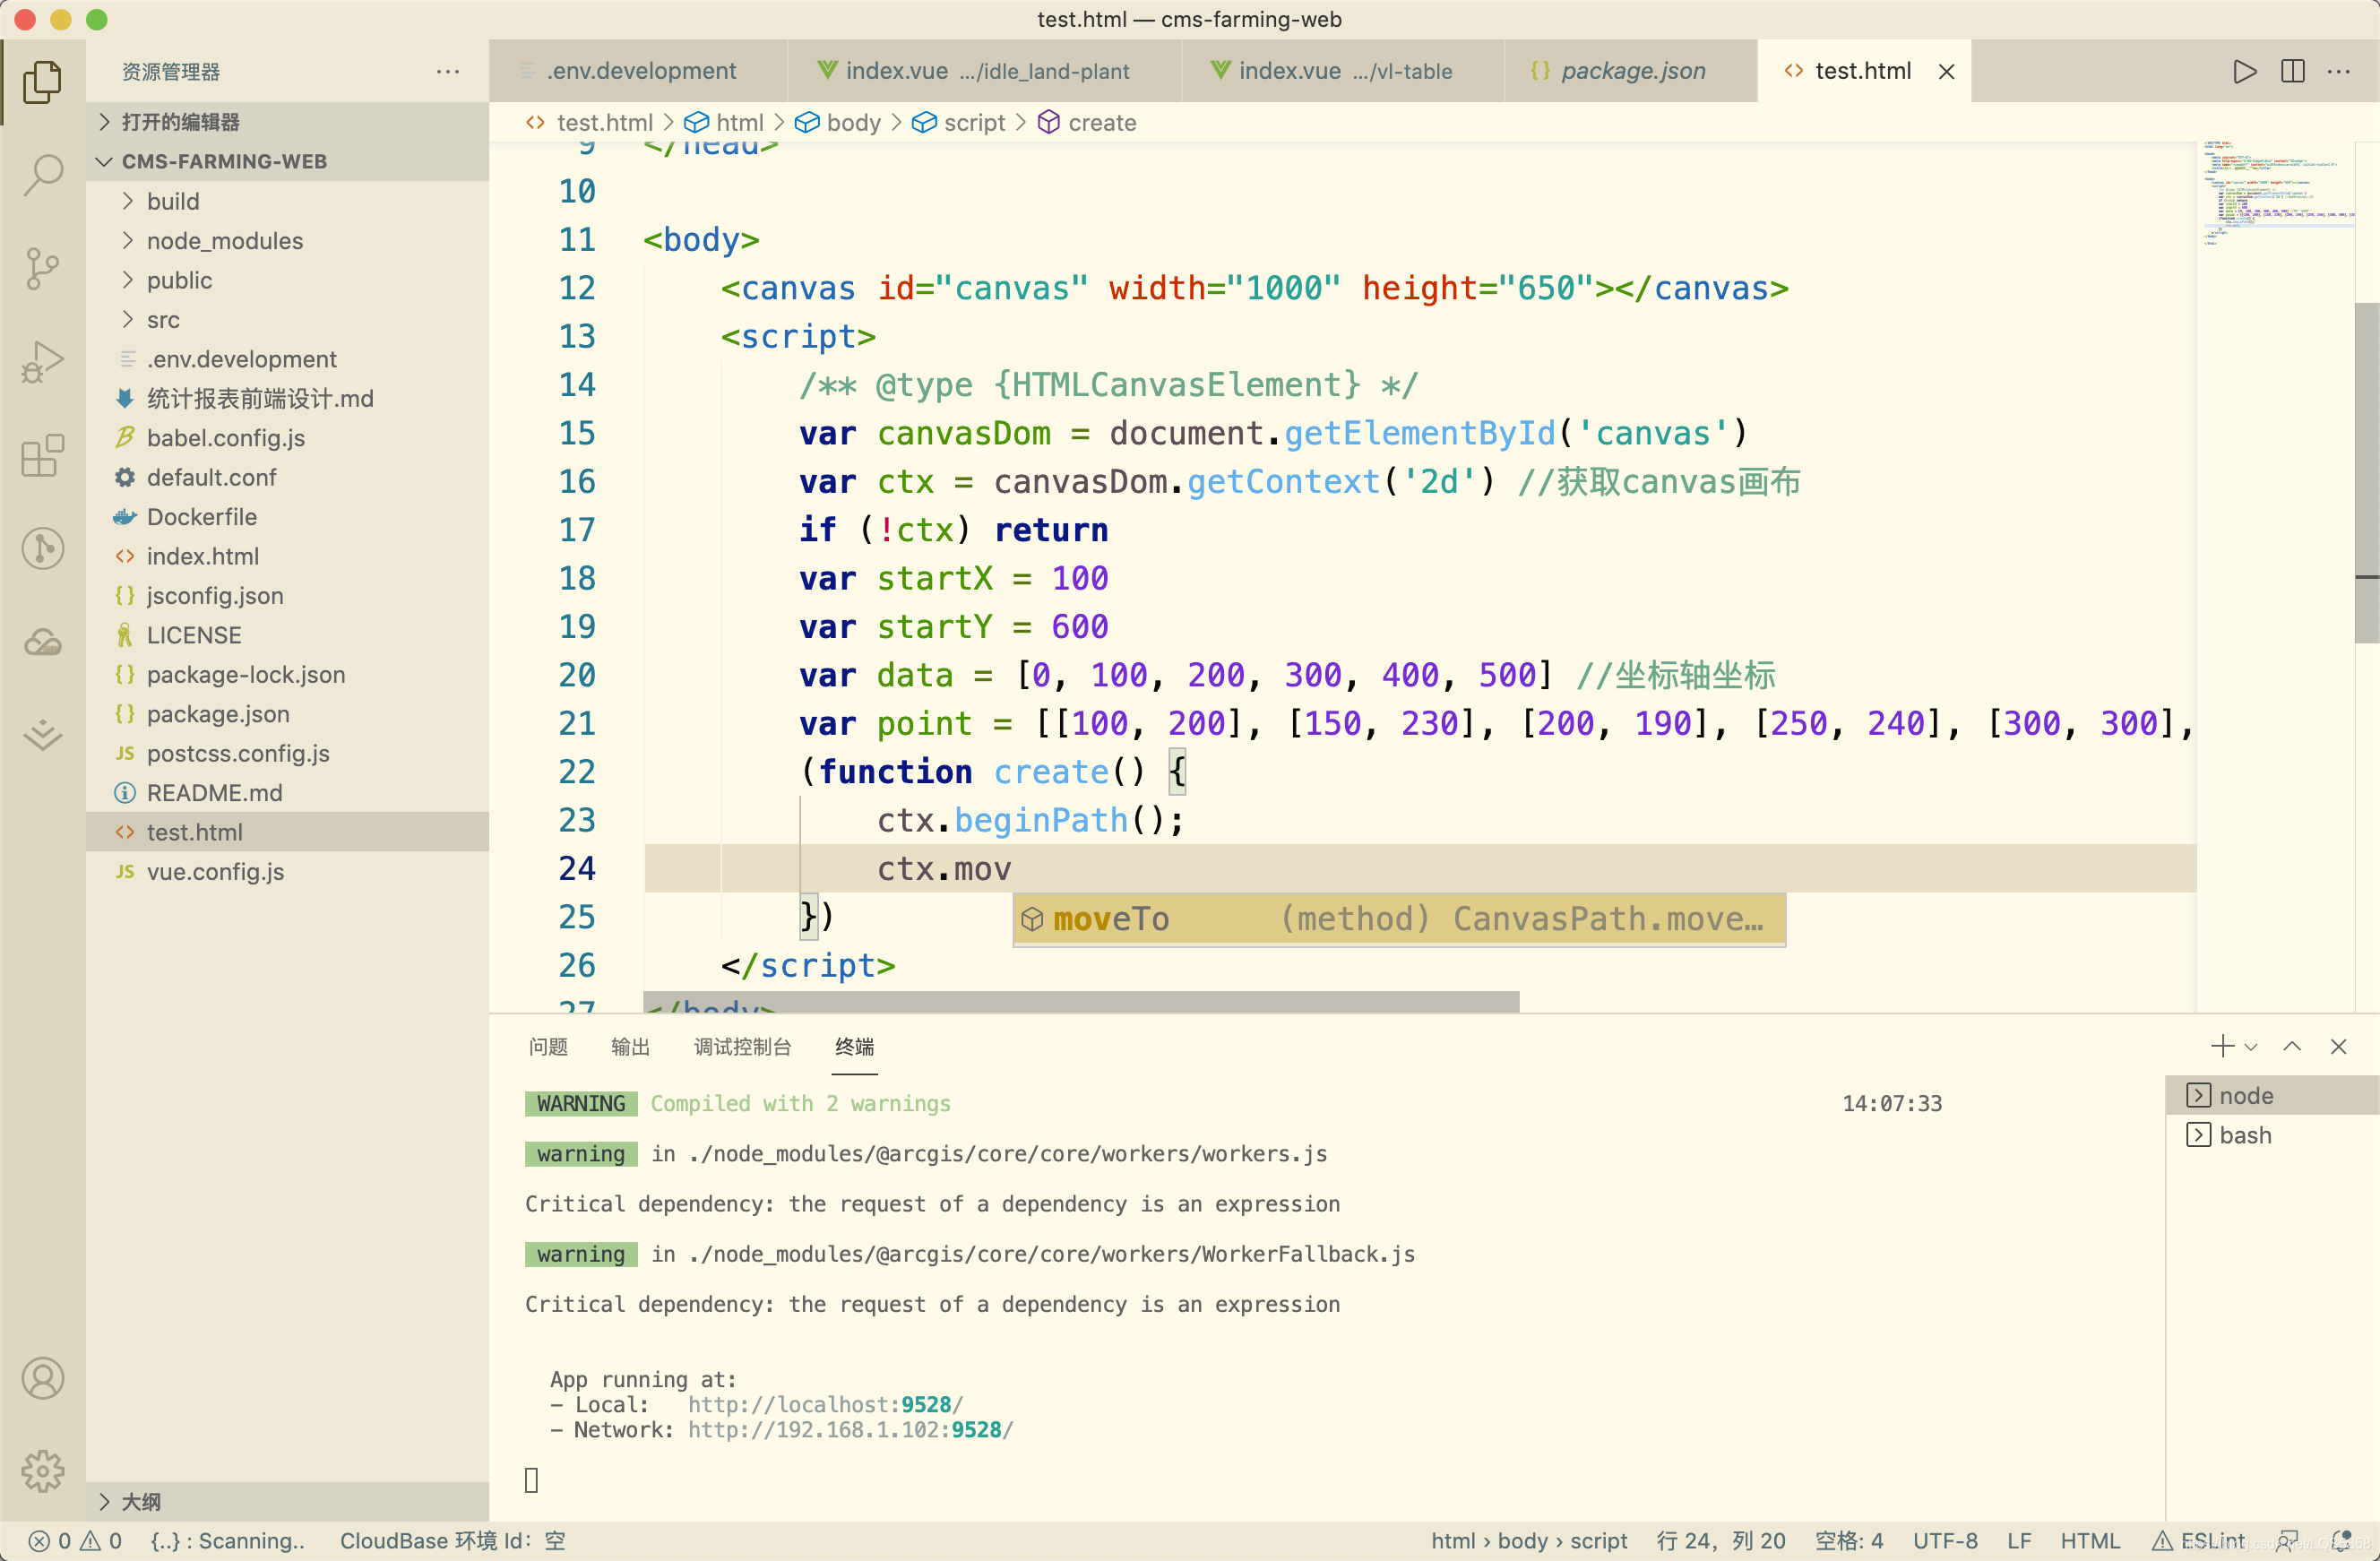Open vue.config.js from file tree

[x=288, y=872]
